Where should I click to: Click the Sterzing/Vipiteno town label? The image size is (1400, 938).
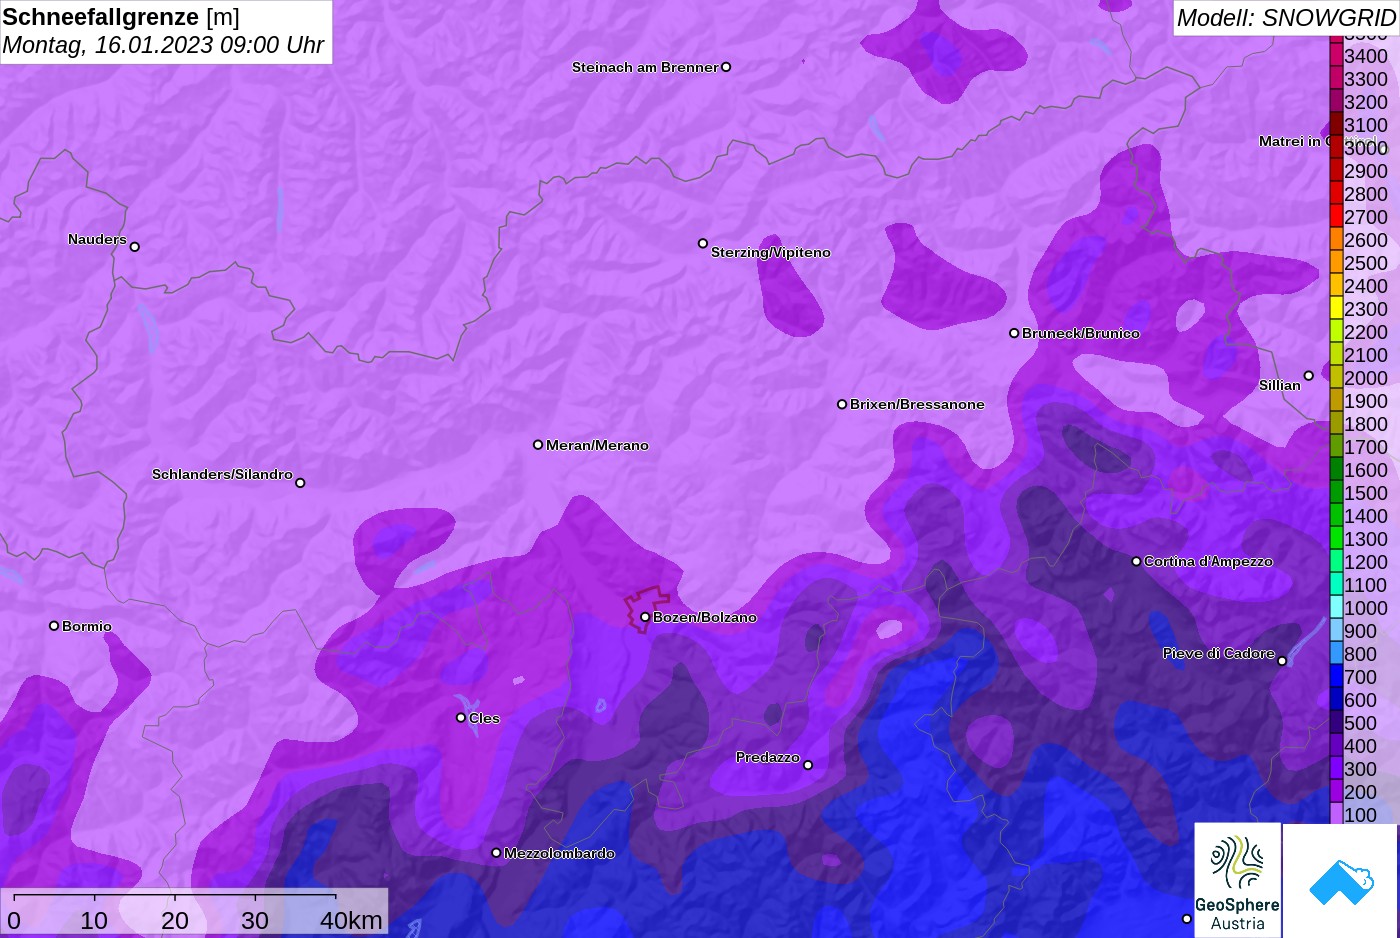coord(771,252)
